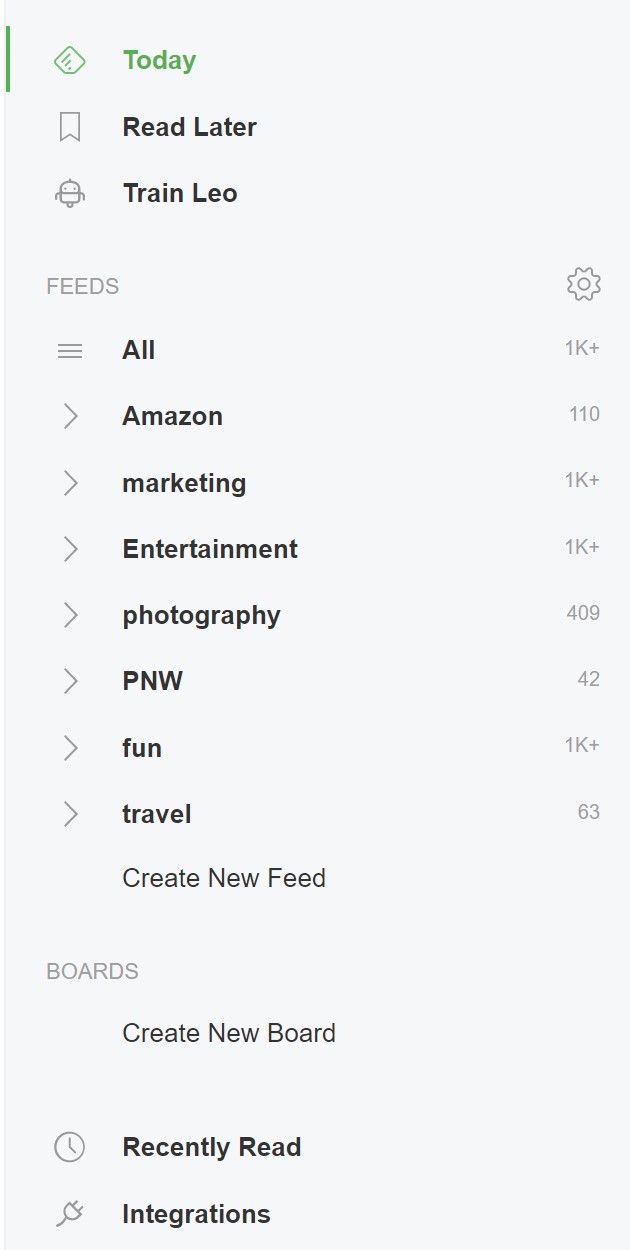Expand the fun folder chevron
The image size is (630, 1250).
pyautogui.click(x=70, y=748)
